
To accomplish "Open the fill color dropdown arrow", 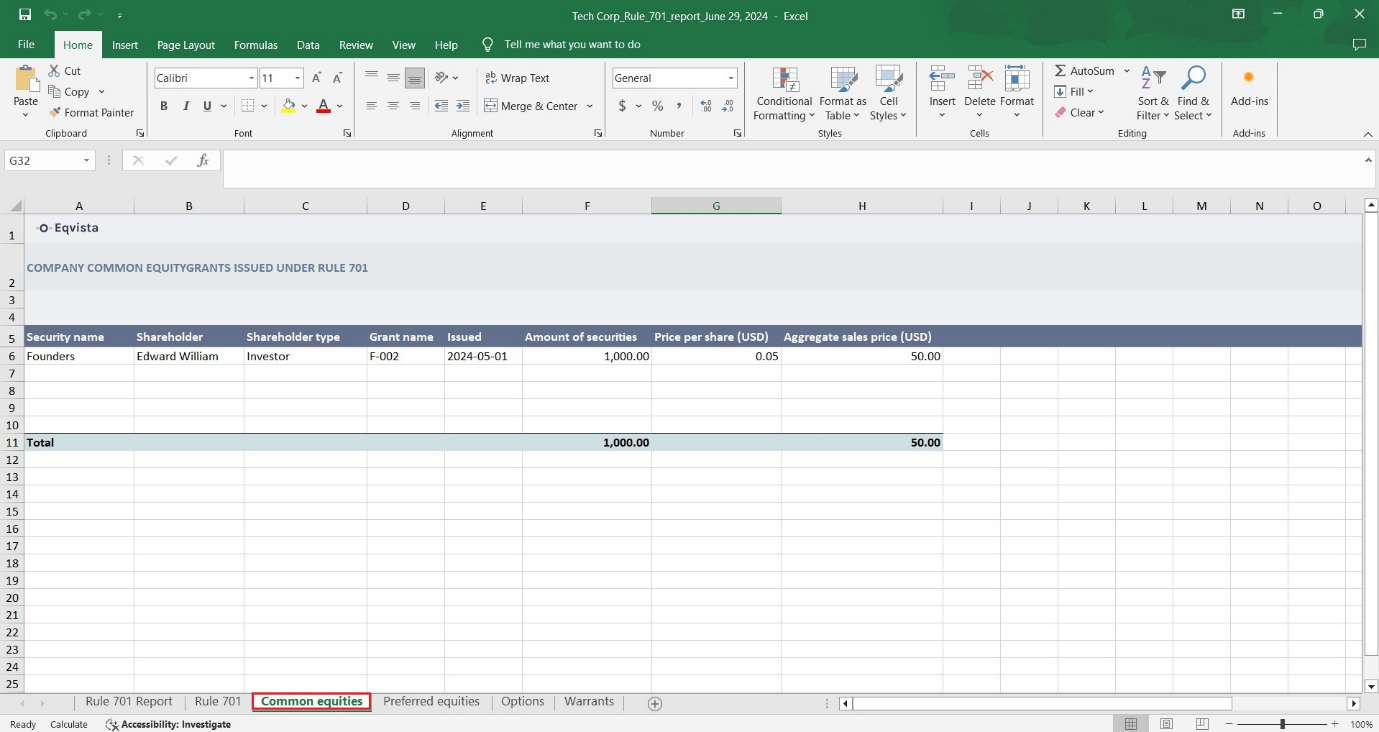I will [x=304, y=106].
